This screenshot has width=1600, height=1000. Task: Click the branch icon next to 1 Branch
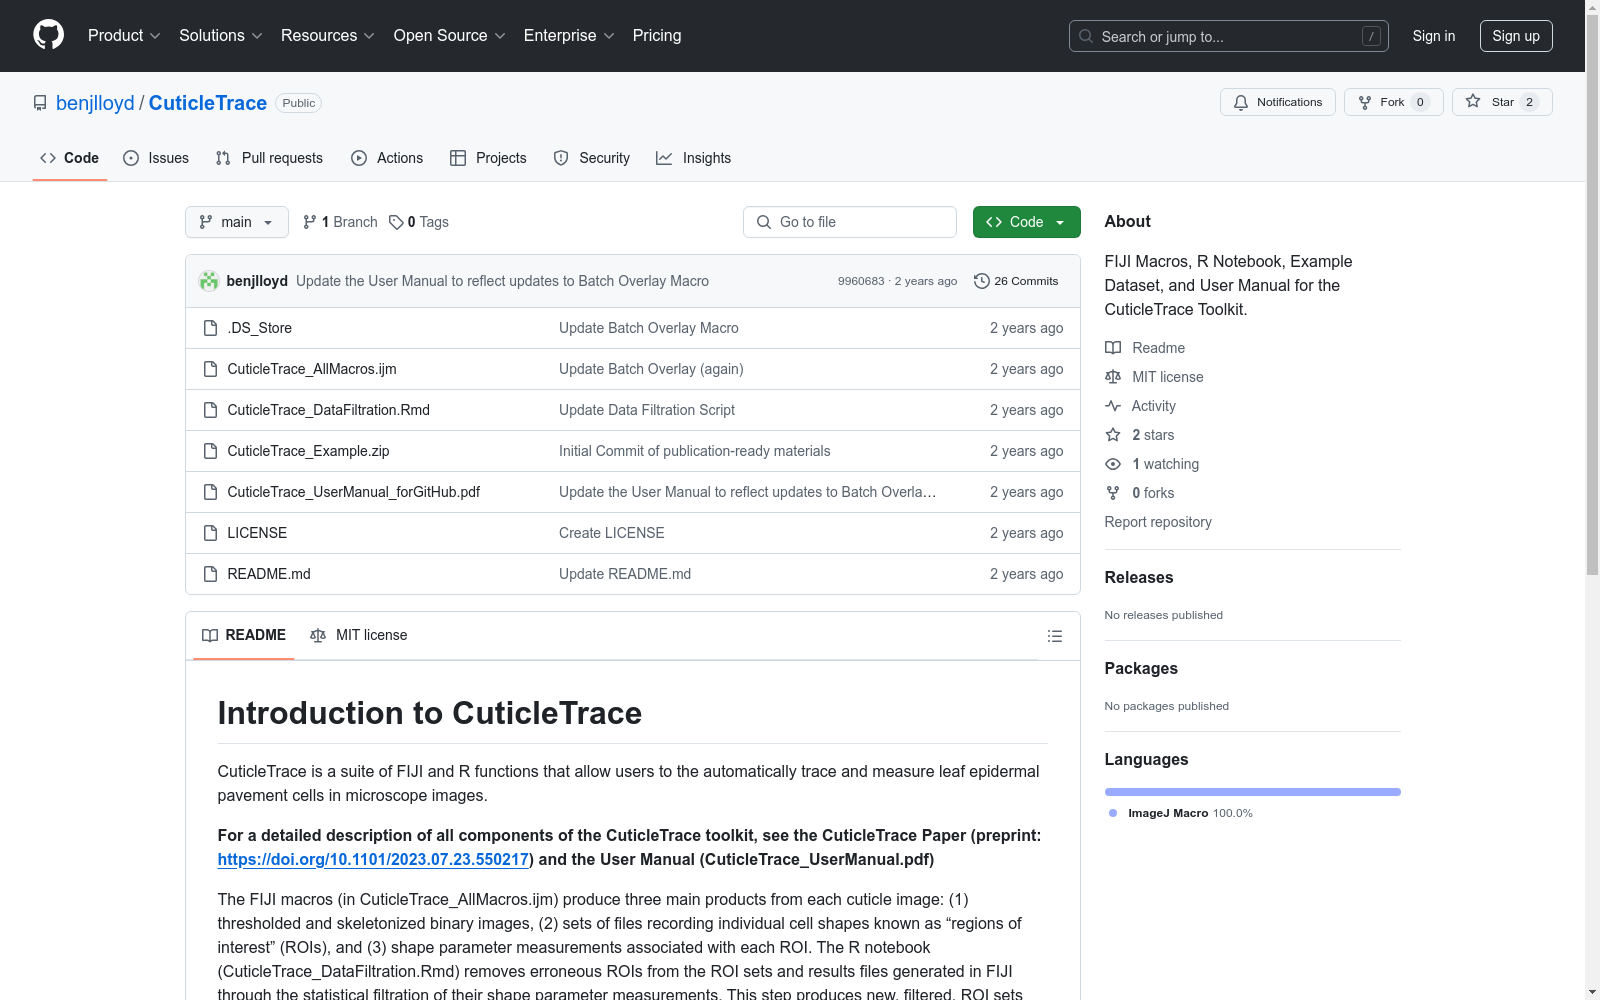click(310, 222)
